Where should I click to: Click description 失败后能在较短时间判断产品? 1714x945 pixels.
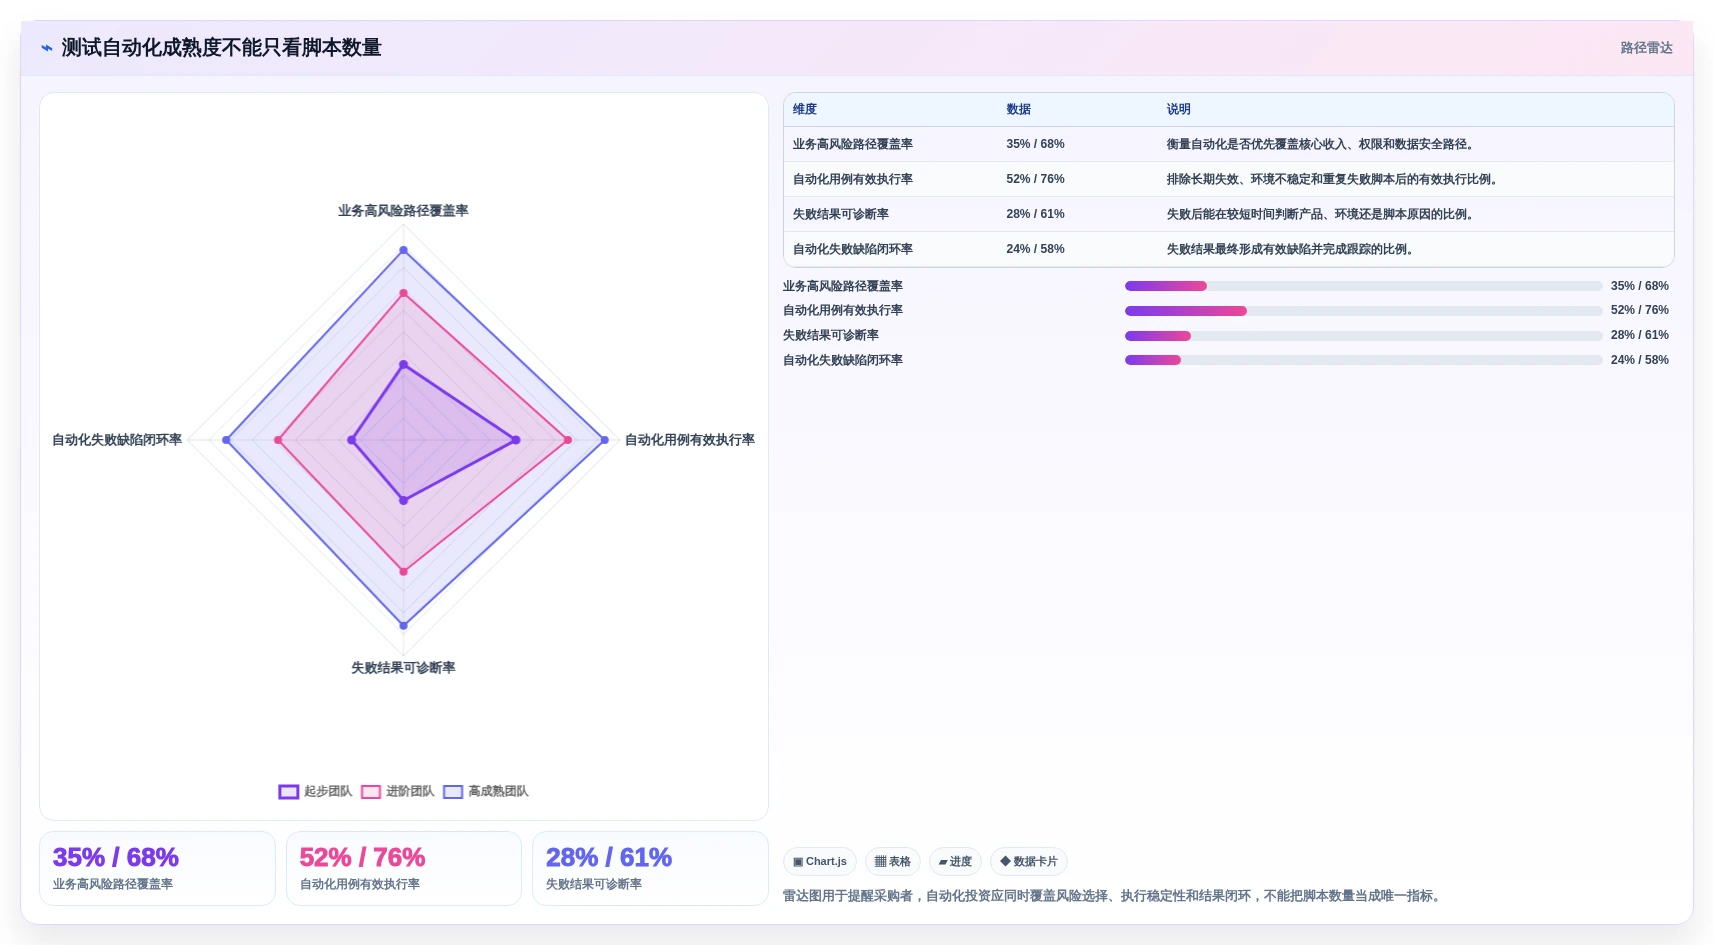tap(1321, 215)
